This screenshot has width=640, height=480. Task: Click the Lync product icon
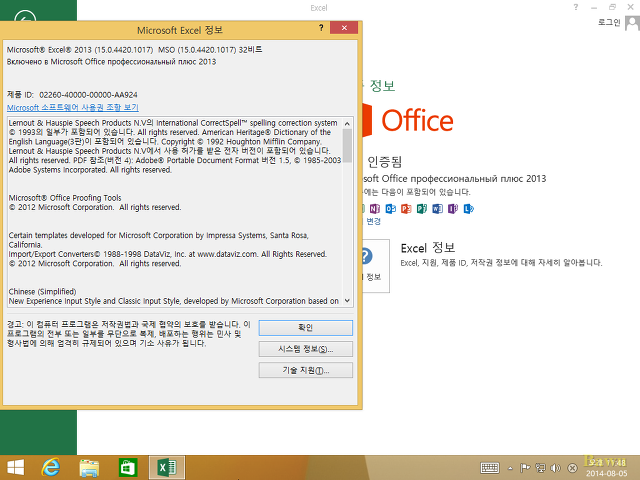pyautogui.click(x=469, y=209)
